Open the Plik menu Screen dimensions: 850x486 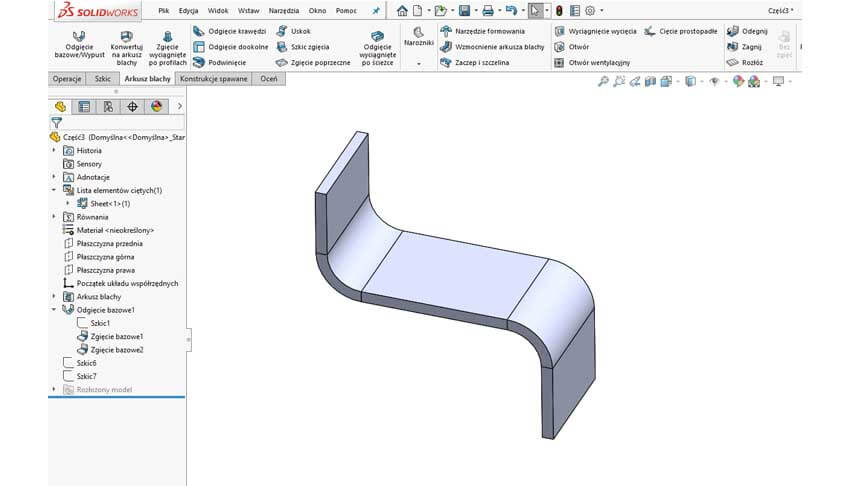[x=163, y=11]
